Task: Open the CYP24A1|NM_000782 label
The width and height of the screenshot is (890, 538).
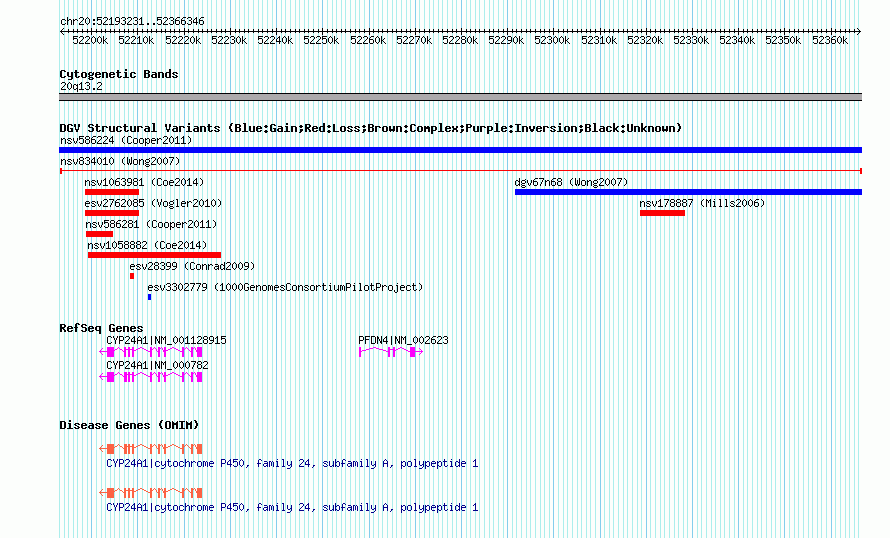Action: [x=157, y=365]
